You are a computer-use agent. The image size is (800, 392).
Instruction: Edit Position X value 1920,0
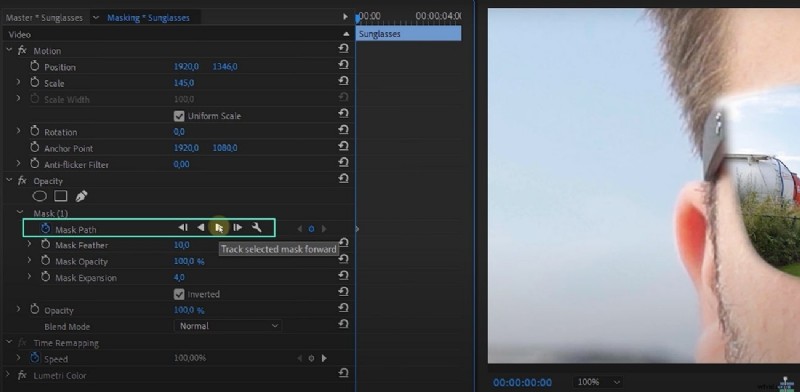coord(186,66)
